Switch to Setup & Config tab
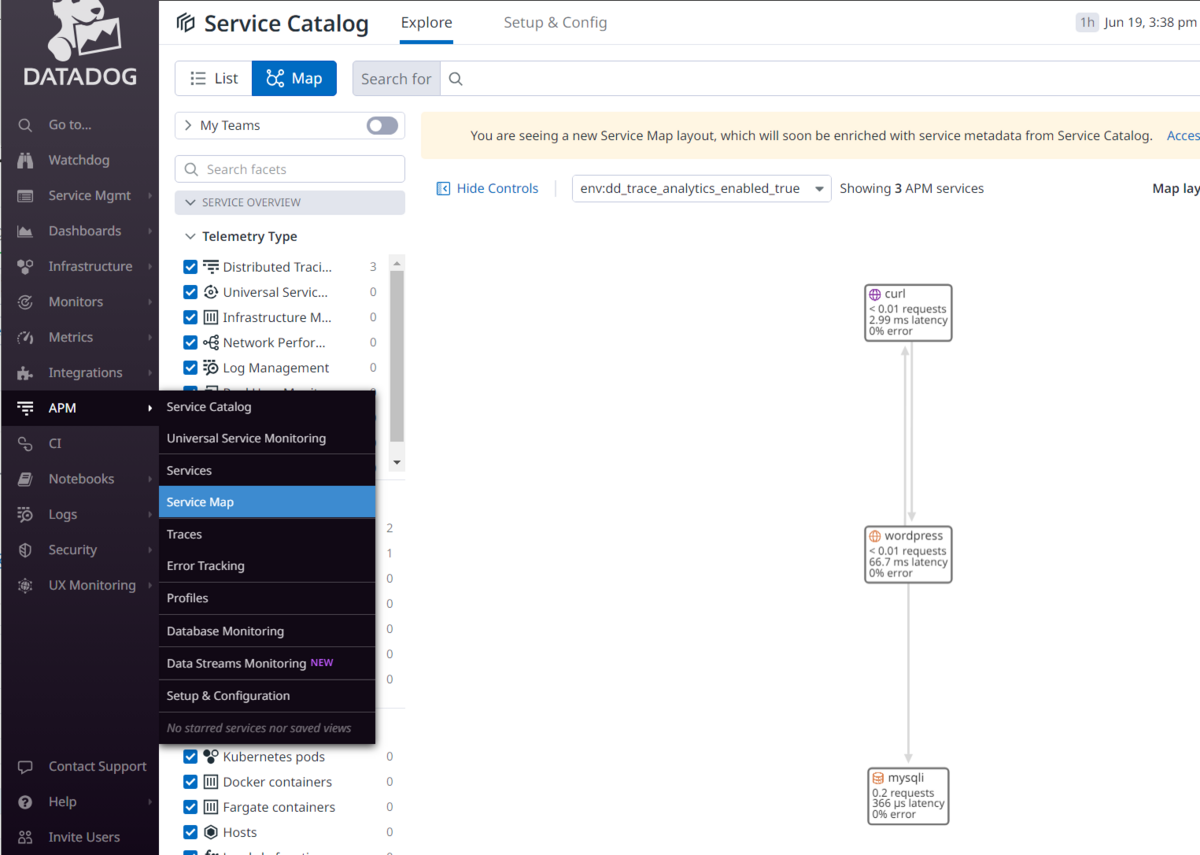 click(555, 22)
